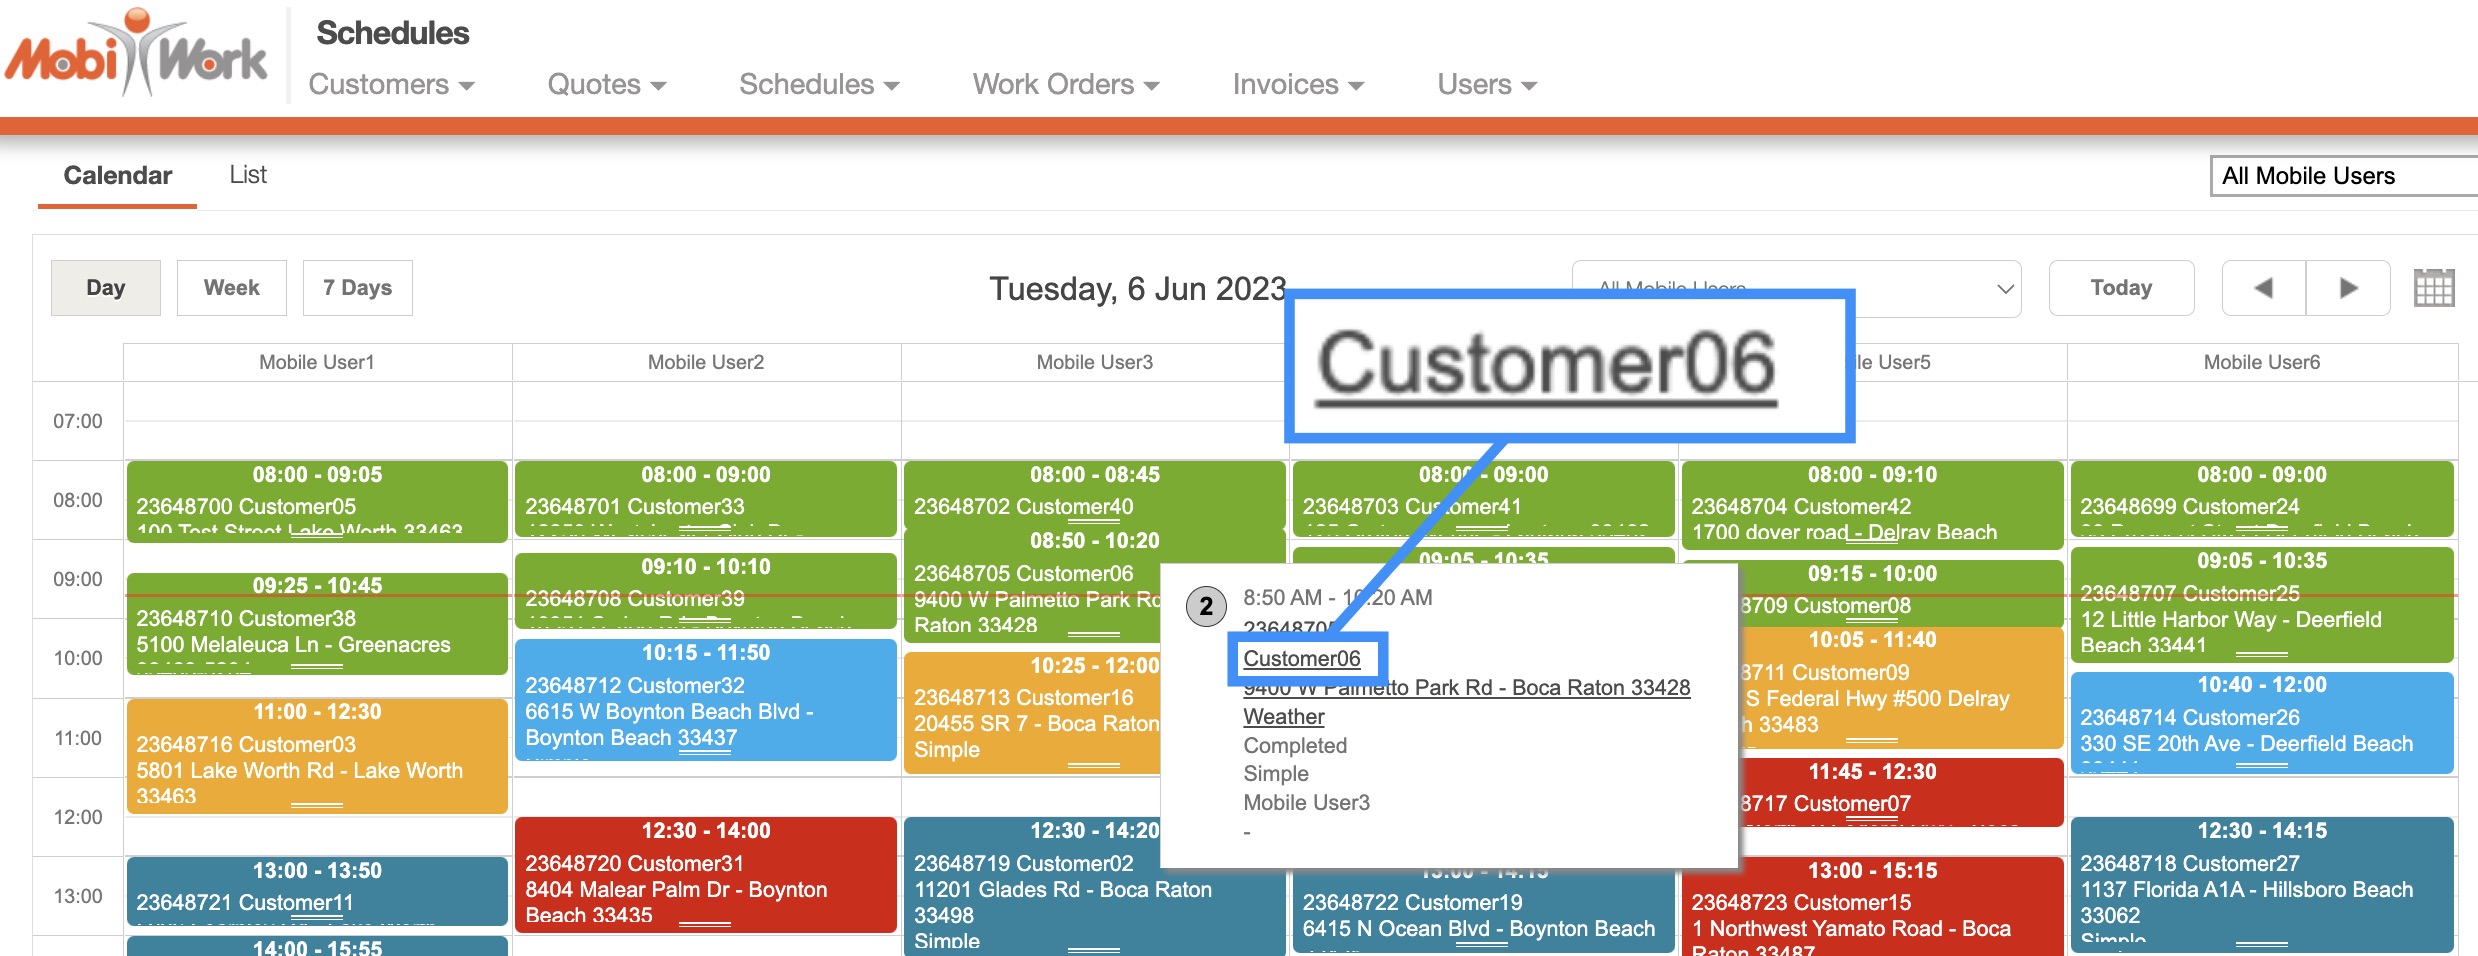This screenshot has width=2478, height=956.
Task: Expand the Work Orders menu
Action: click(x=1065, y=85)
